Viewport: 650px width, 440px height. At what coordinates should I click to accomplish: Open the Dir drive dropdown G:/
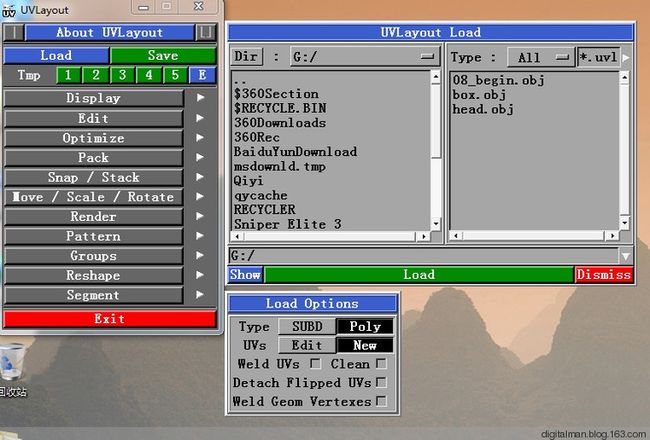(x=365, y=56)
